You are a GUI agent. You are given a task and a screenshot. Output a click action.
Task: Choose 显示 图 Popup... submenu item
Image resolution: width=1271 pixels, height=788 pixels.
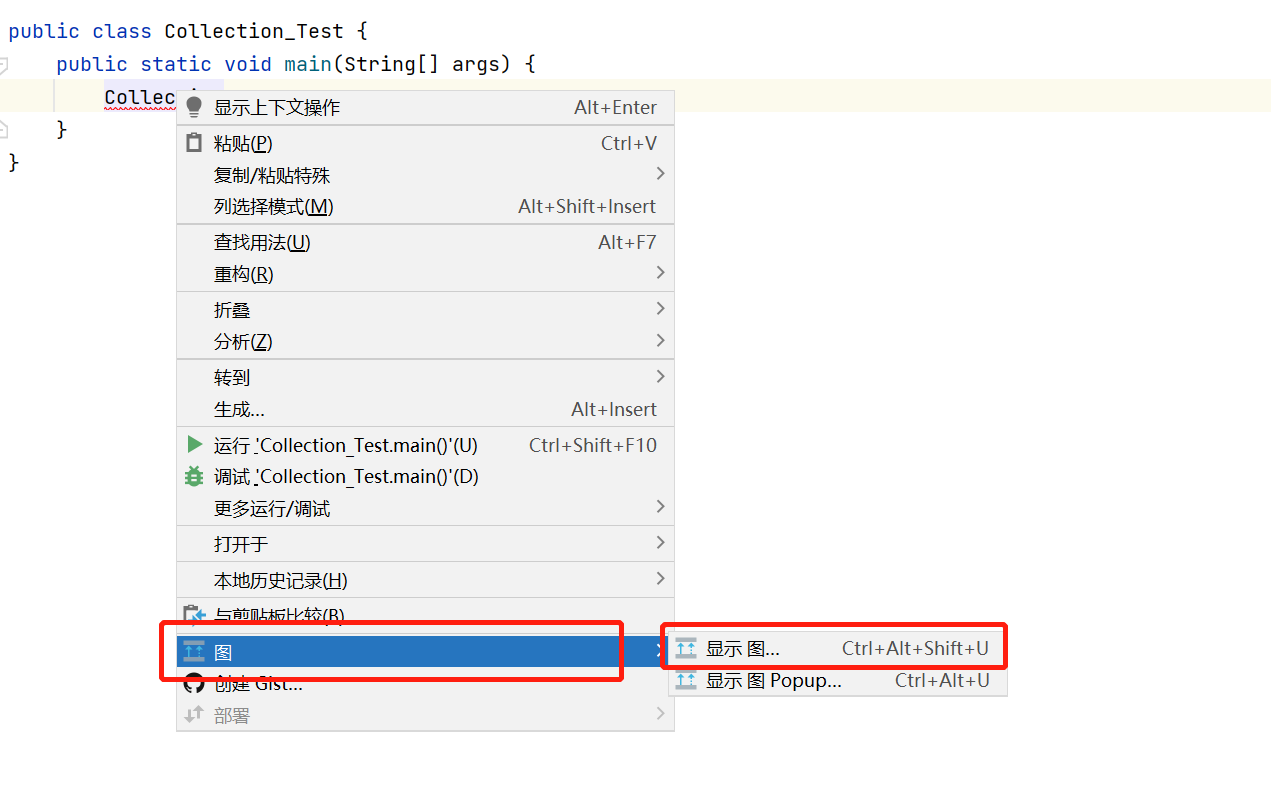[838, 681]
